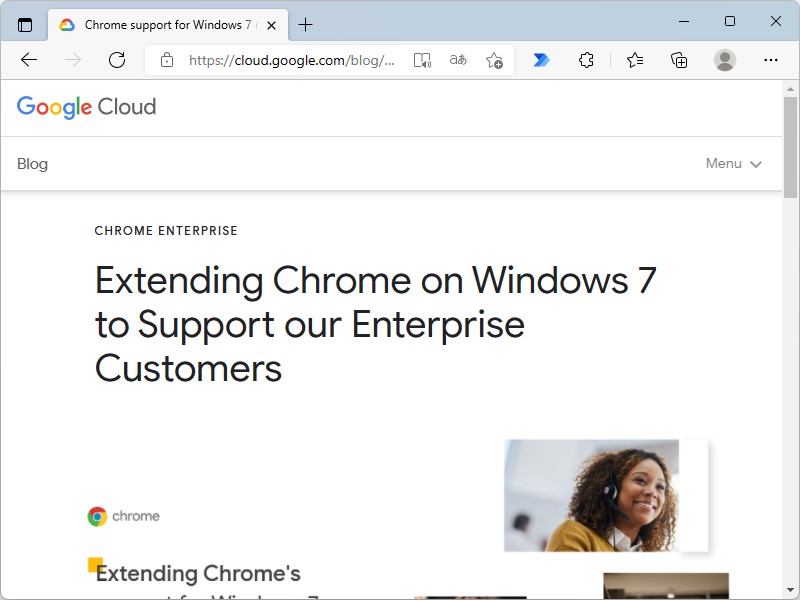Open the Settings and more ellipsis menu

(771, 60)
